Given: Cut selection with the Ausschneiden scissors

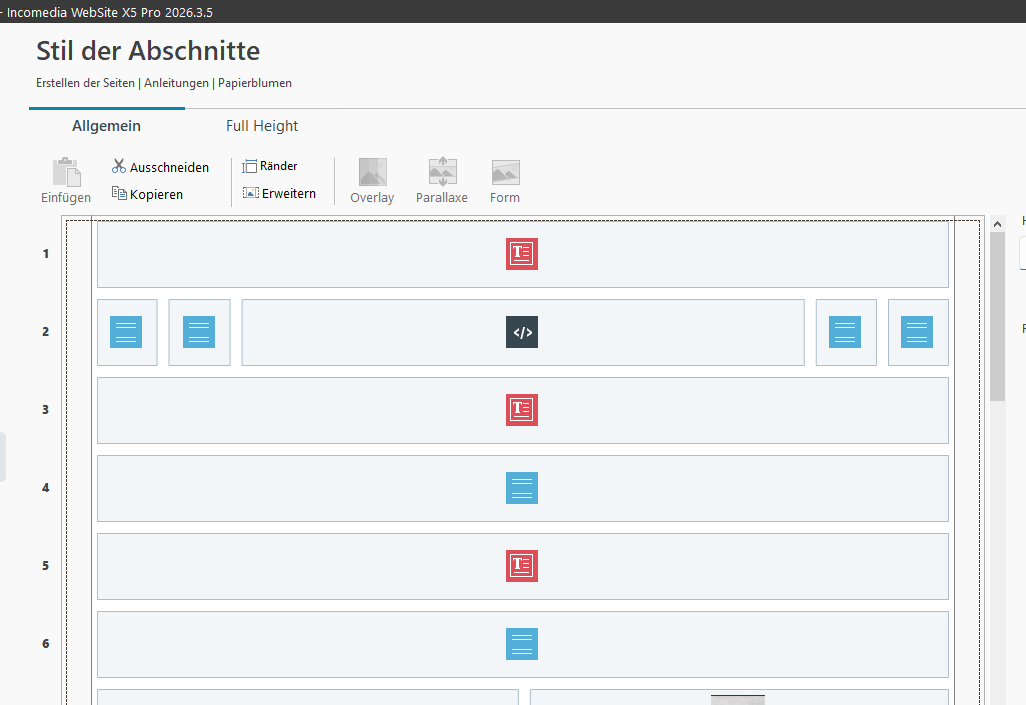Looking at the screenshot, I should pos(160,167).
